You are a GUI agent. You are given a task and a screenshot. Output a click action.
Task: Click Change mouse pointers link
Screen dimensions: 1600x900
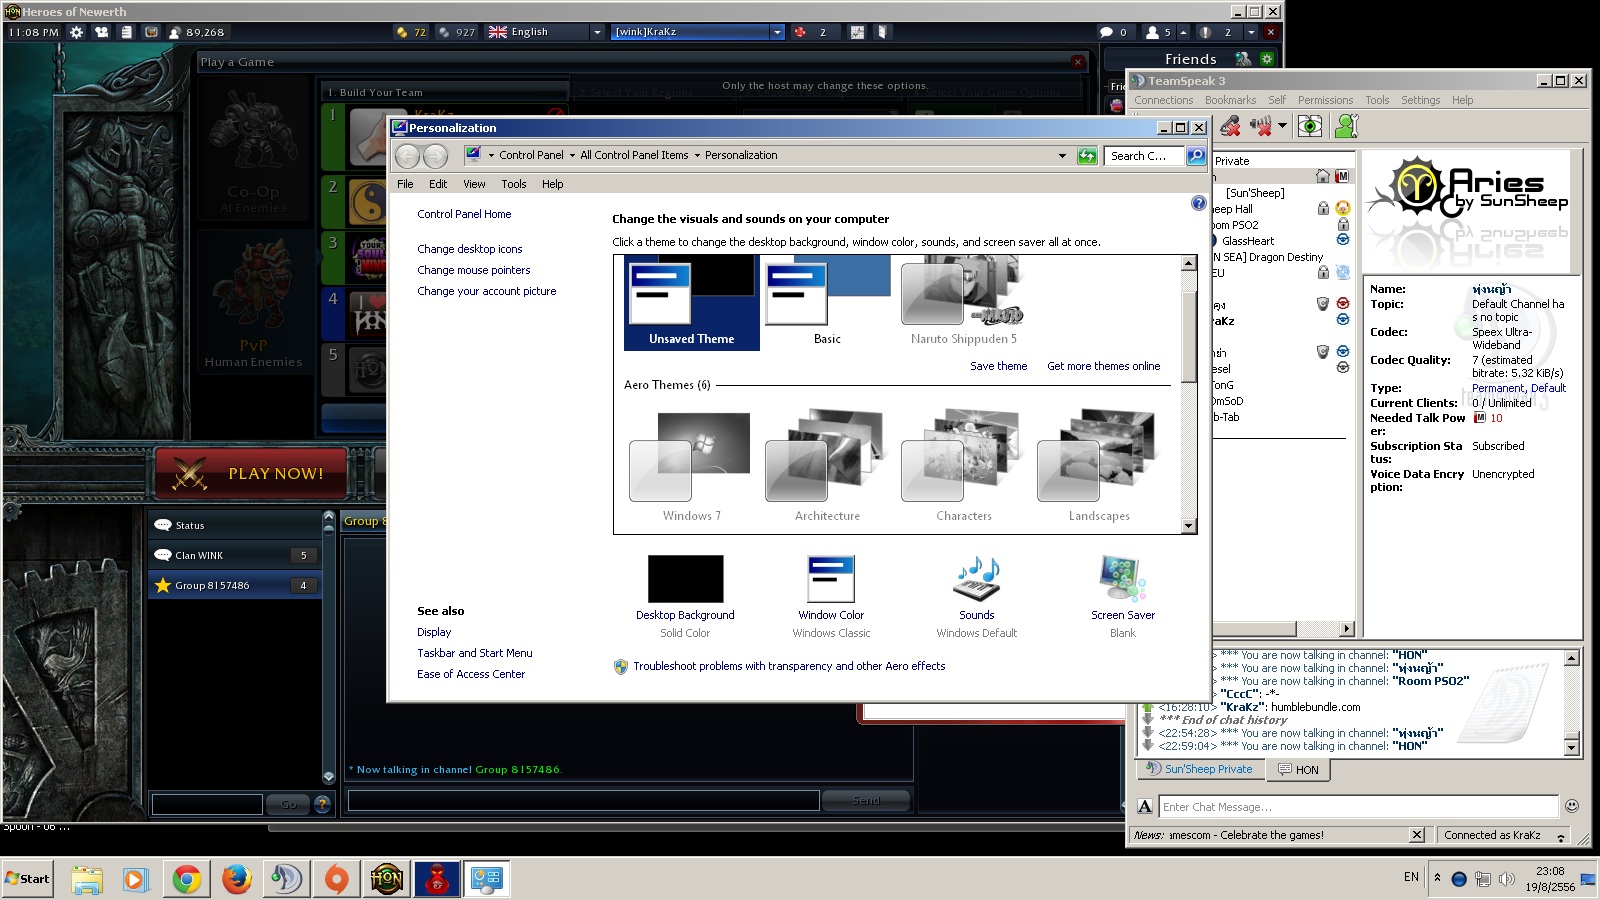click(x=474, y=270)
